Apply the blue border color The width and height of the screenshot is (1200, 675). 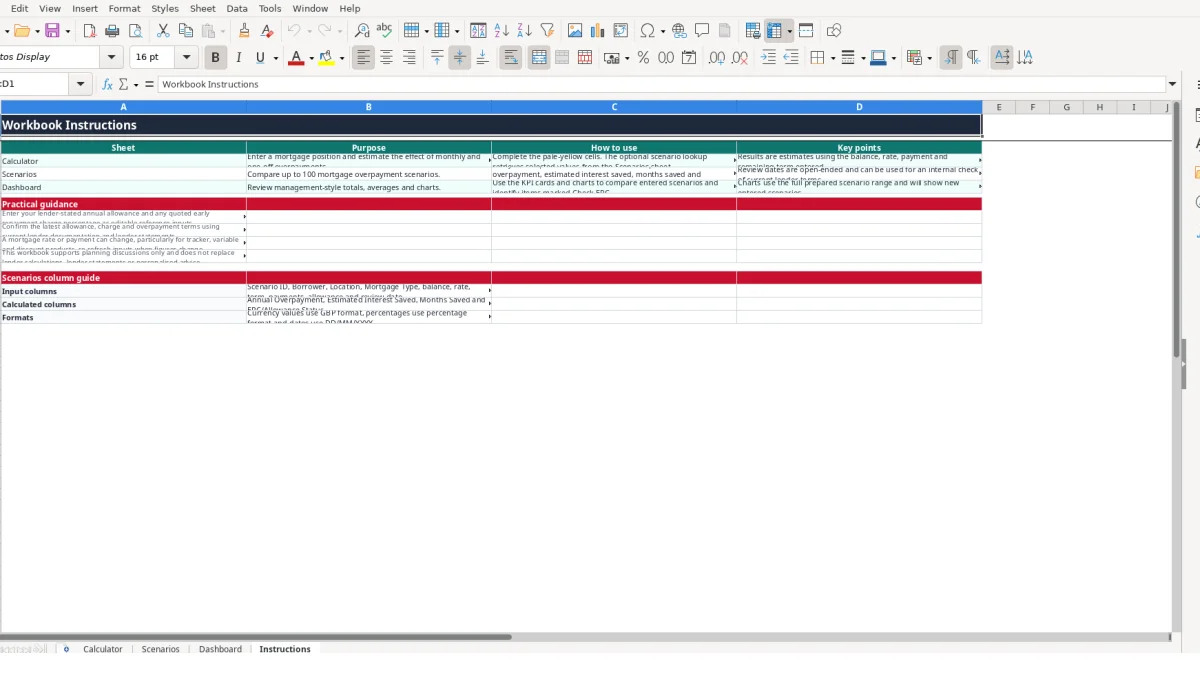pos(877,58)
